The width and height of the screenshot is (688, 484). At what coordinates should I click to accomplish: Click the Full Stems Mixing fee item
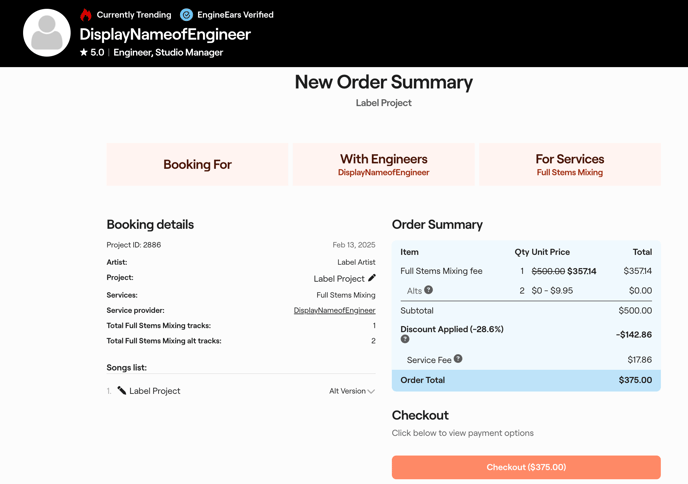click(x=441, y=271)
